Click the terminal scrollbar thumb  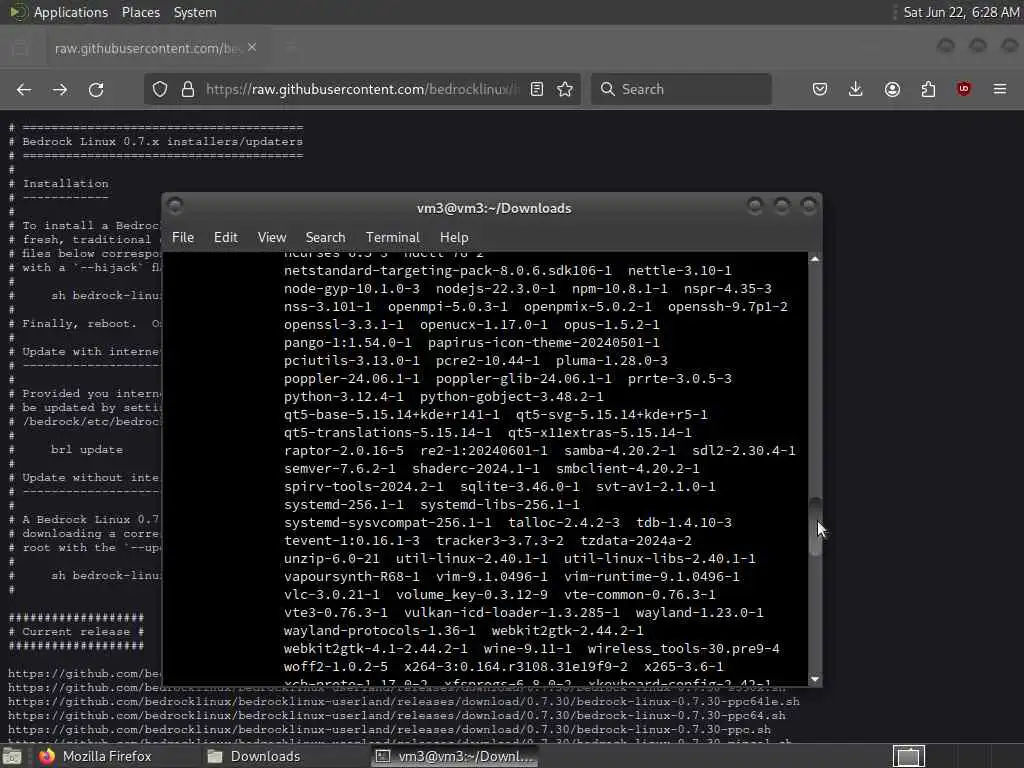coord(814,527)
